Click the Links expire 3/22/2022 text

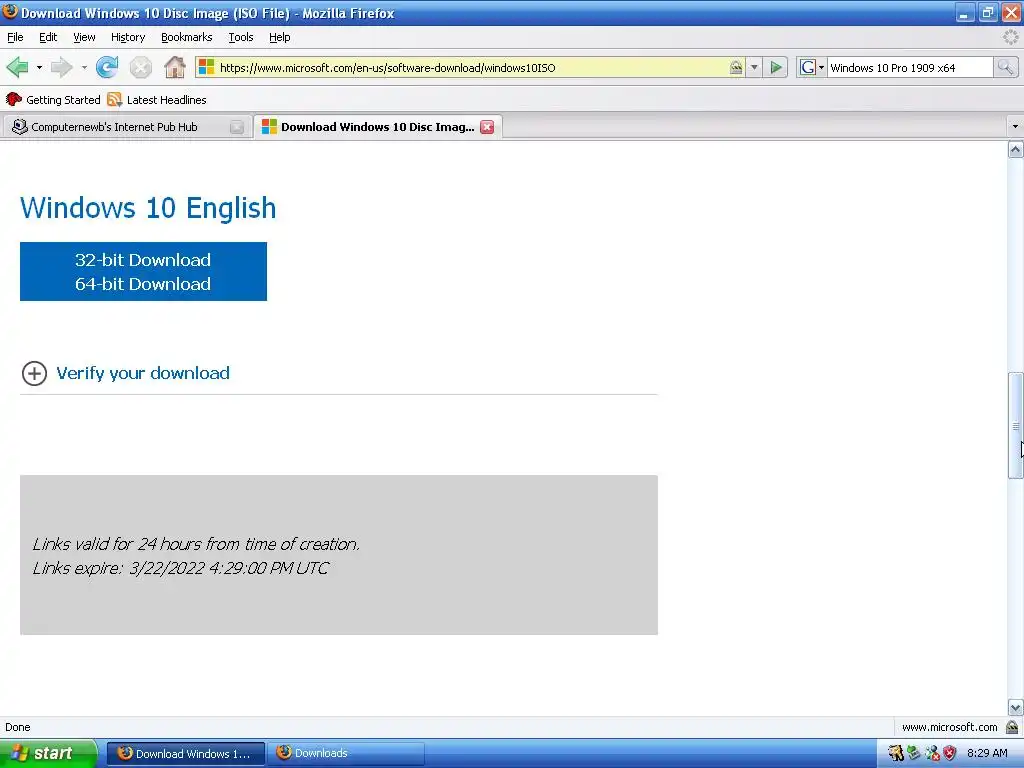pyautogui.click(x=180, y=568)
